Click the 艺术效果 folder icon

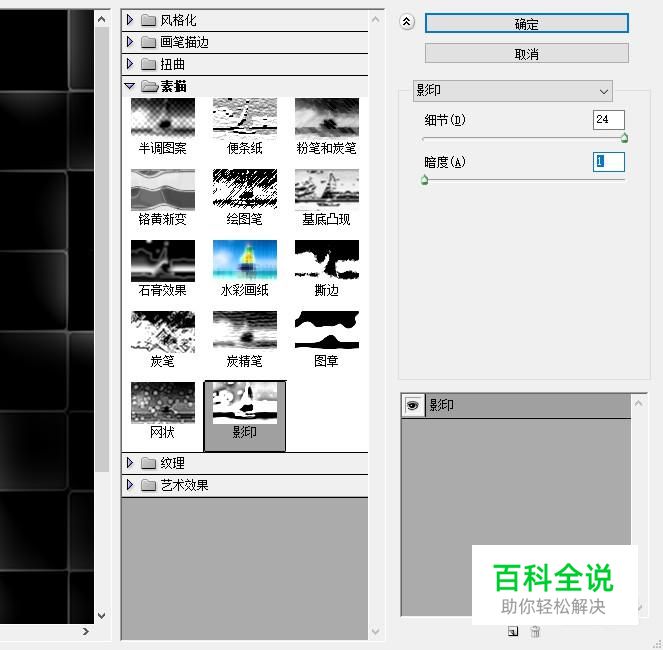[148, 485]
